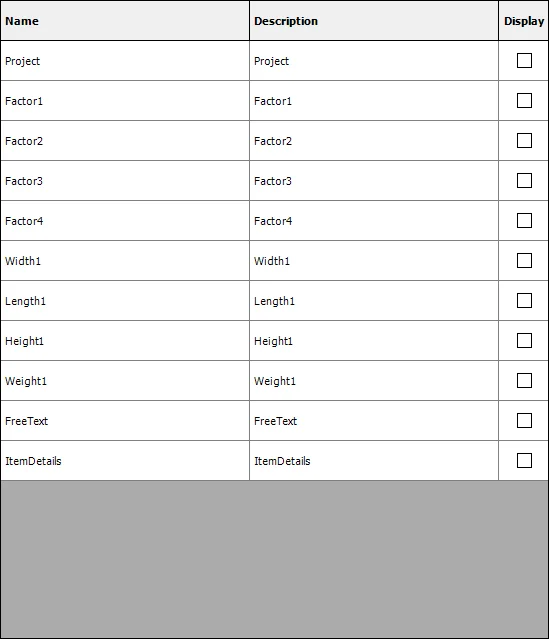Viewport: 549px width, 639px height.
Task: Select the Factor3 description cell
Action: tap(374, 181)
